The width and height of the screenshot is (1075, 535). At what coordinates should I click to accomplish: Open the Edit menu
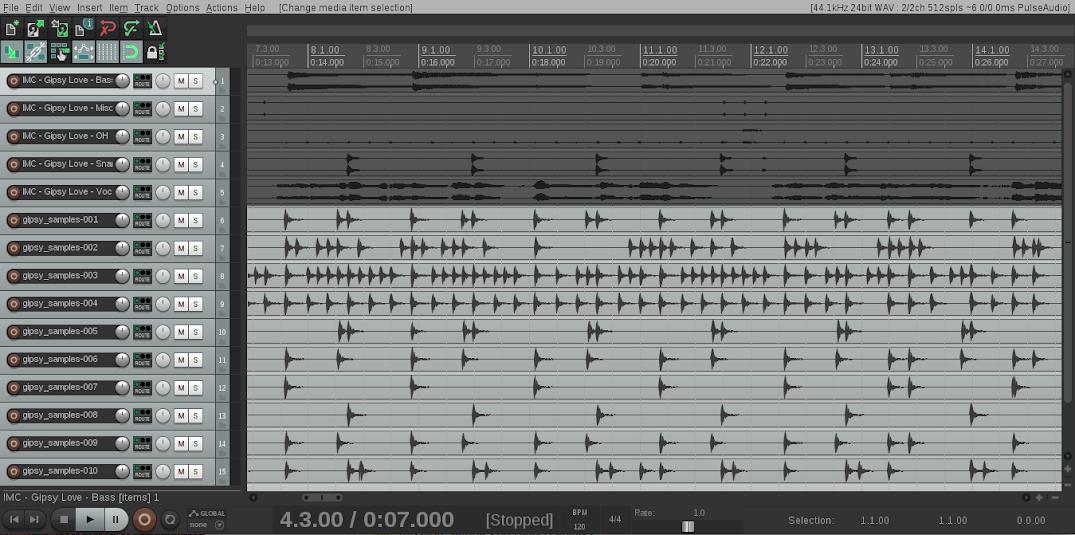34,8
